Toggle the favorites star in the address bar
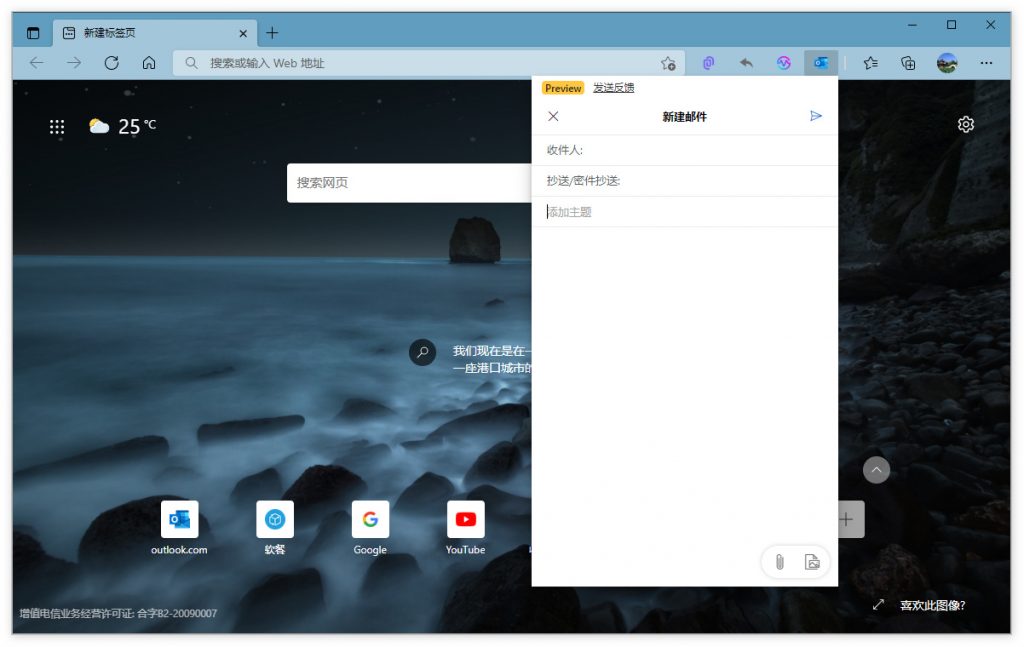This screenshot has height=647, width=1024. click(x=668, y=62)
